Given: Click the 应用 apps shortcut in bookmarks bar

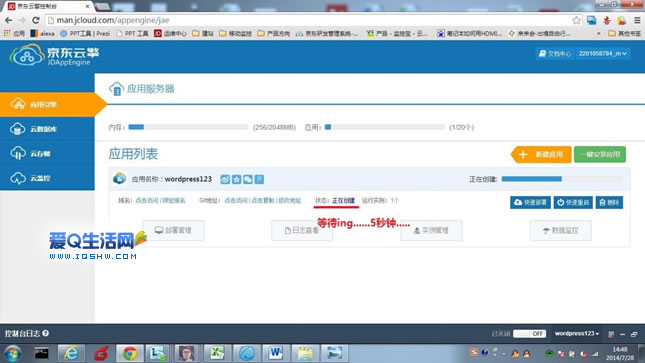Looking at the screenshot, I should point(14,33).
